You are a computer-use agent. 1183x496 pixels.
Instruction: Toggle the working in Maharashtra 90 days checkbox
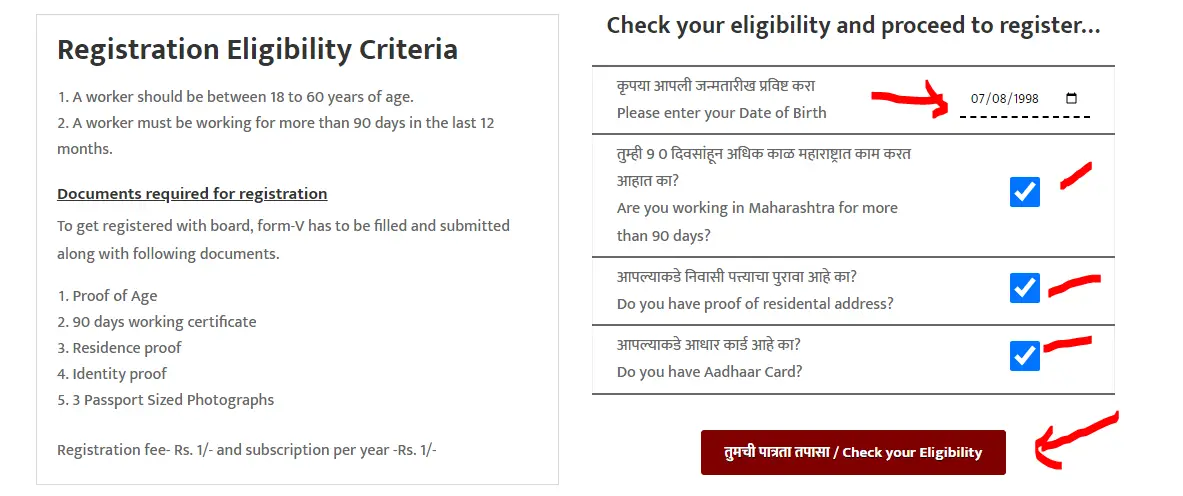pyautogui.click(x=1025, y=192)
